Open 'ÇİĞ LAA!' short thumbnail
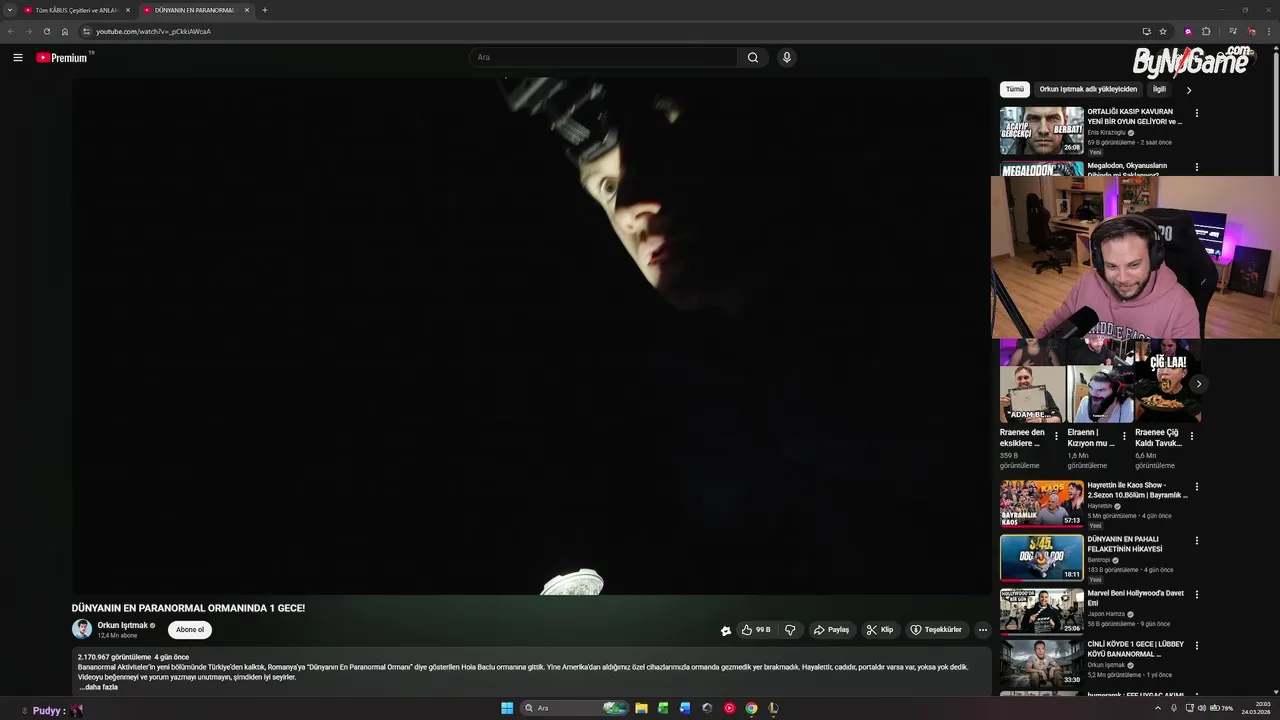This screenshot has width=1280, height=720. pyautogui.click(x=1168, y=382)
